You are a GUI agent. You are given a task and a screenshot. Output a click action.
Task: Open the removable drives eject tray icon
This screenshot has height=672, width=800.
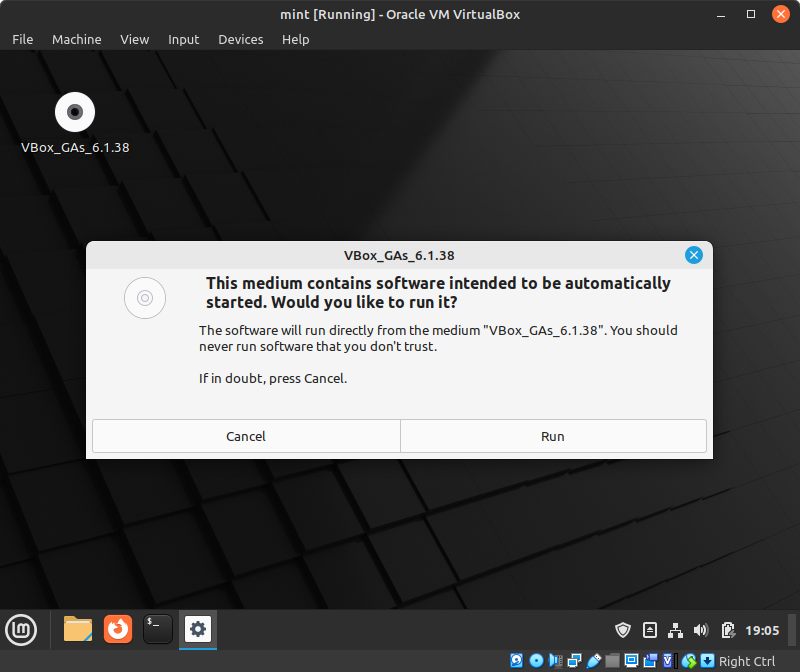(649, 630)
